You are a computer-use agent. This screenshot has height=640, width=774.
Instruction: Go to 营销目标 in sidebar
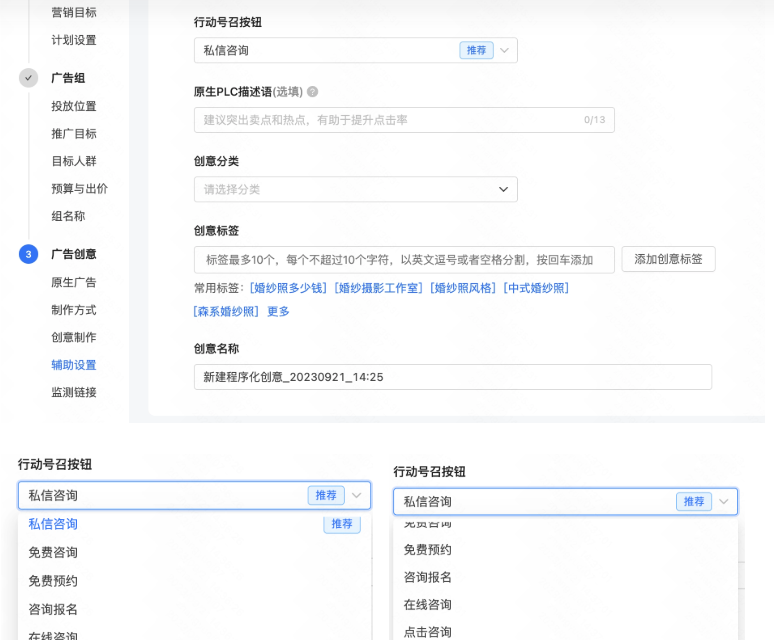click(74, 12)
